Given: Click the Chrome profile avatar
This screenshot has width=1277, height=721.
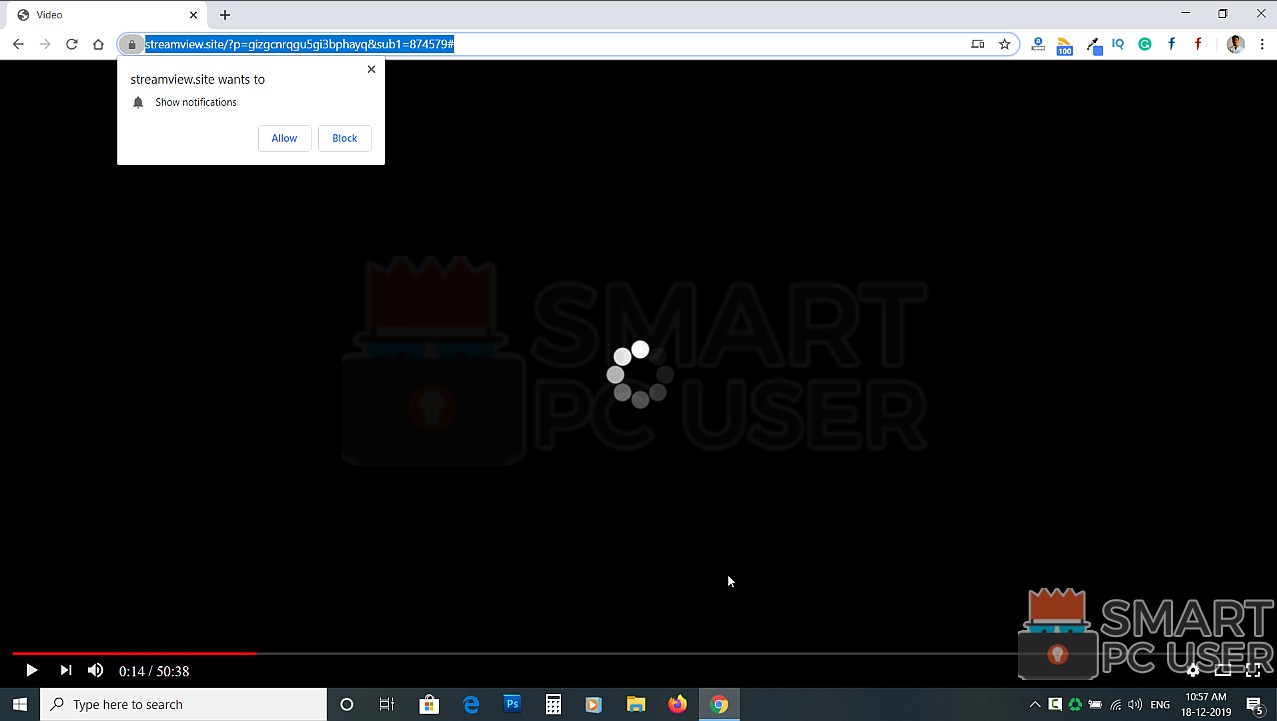Looking at the screenshot, I should (1235, 44).
